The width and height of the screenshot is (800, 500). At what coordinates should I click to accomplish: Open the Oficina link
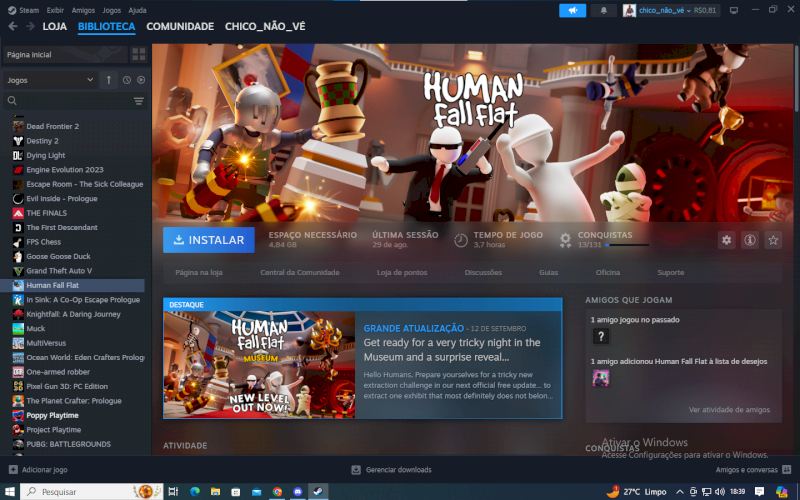click(x=608, y=272)
